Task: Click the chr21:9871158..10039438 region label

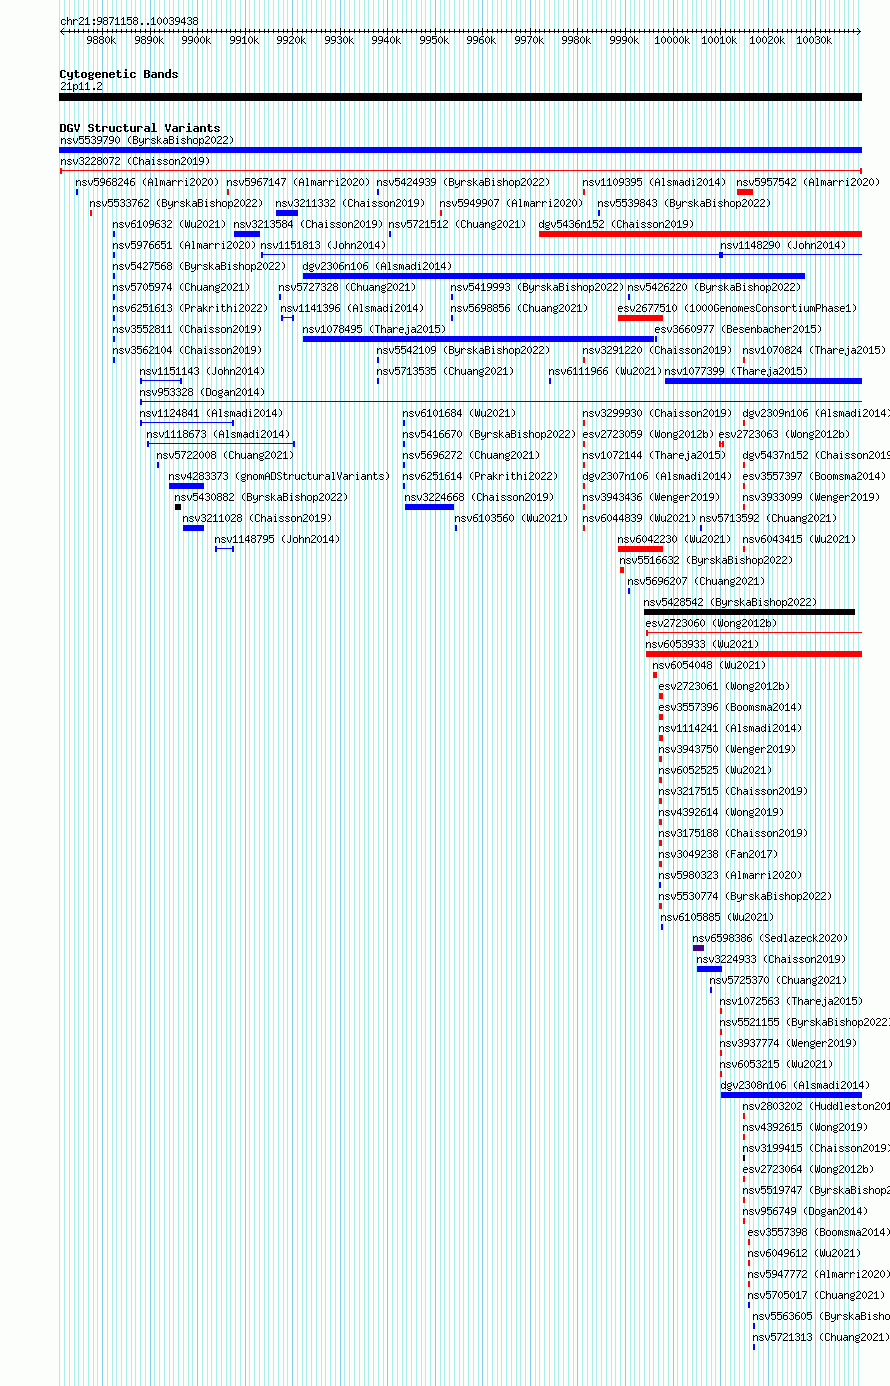Action: [x=129, y=21]
